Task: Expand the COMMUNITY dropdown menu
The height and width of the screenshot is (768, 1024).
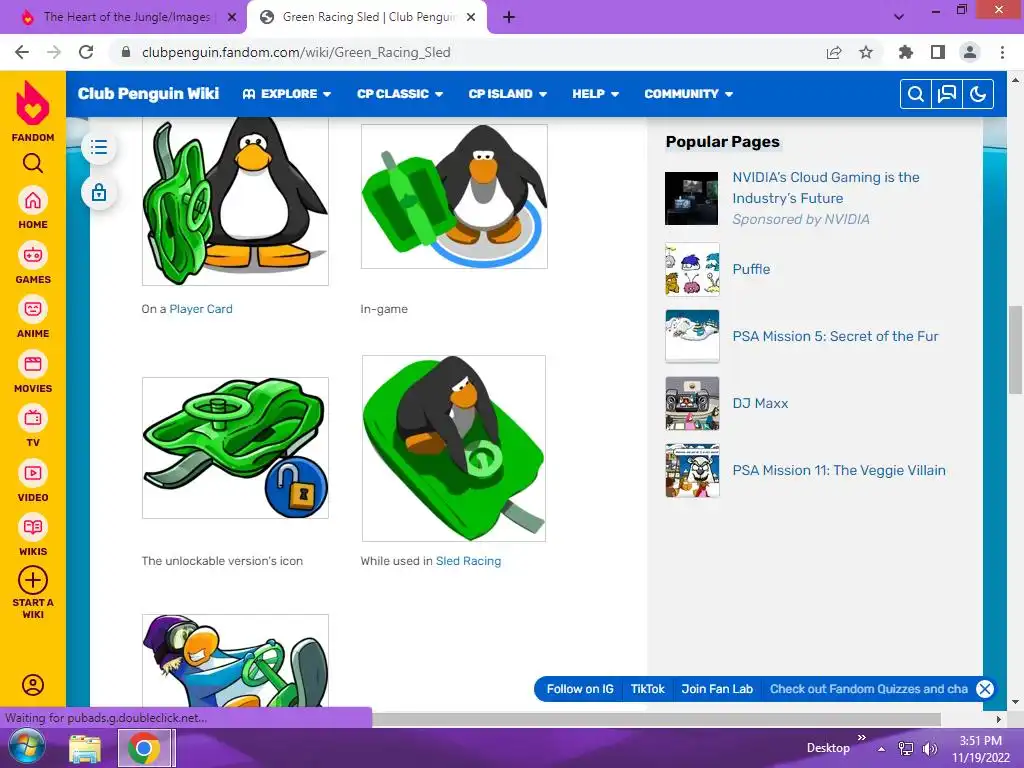Action: [688, 94]
